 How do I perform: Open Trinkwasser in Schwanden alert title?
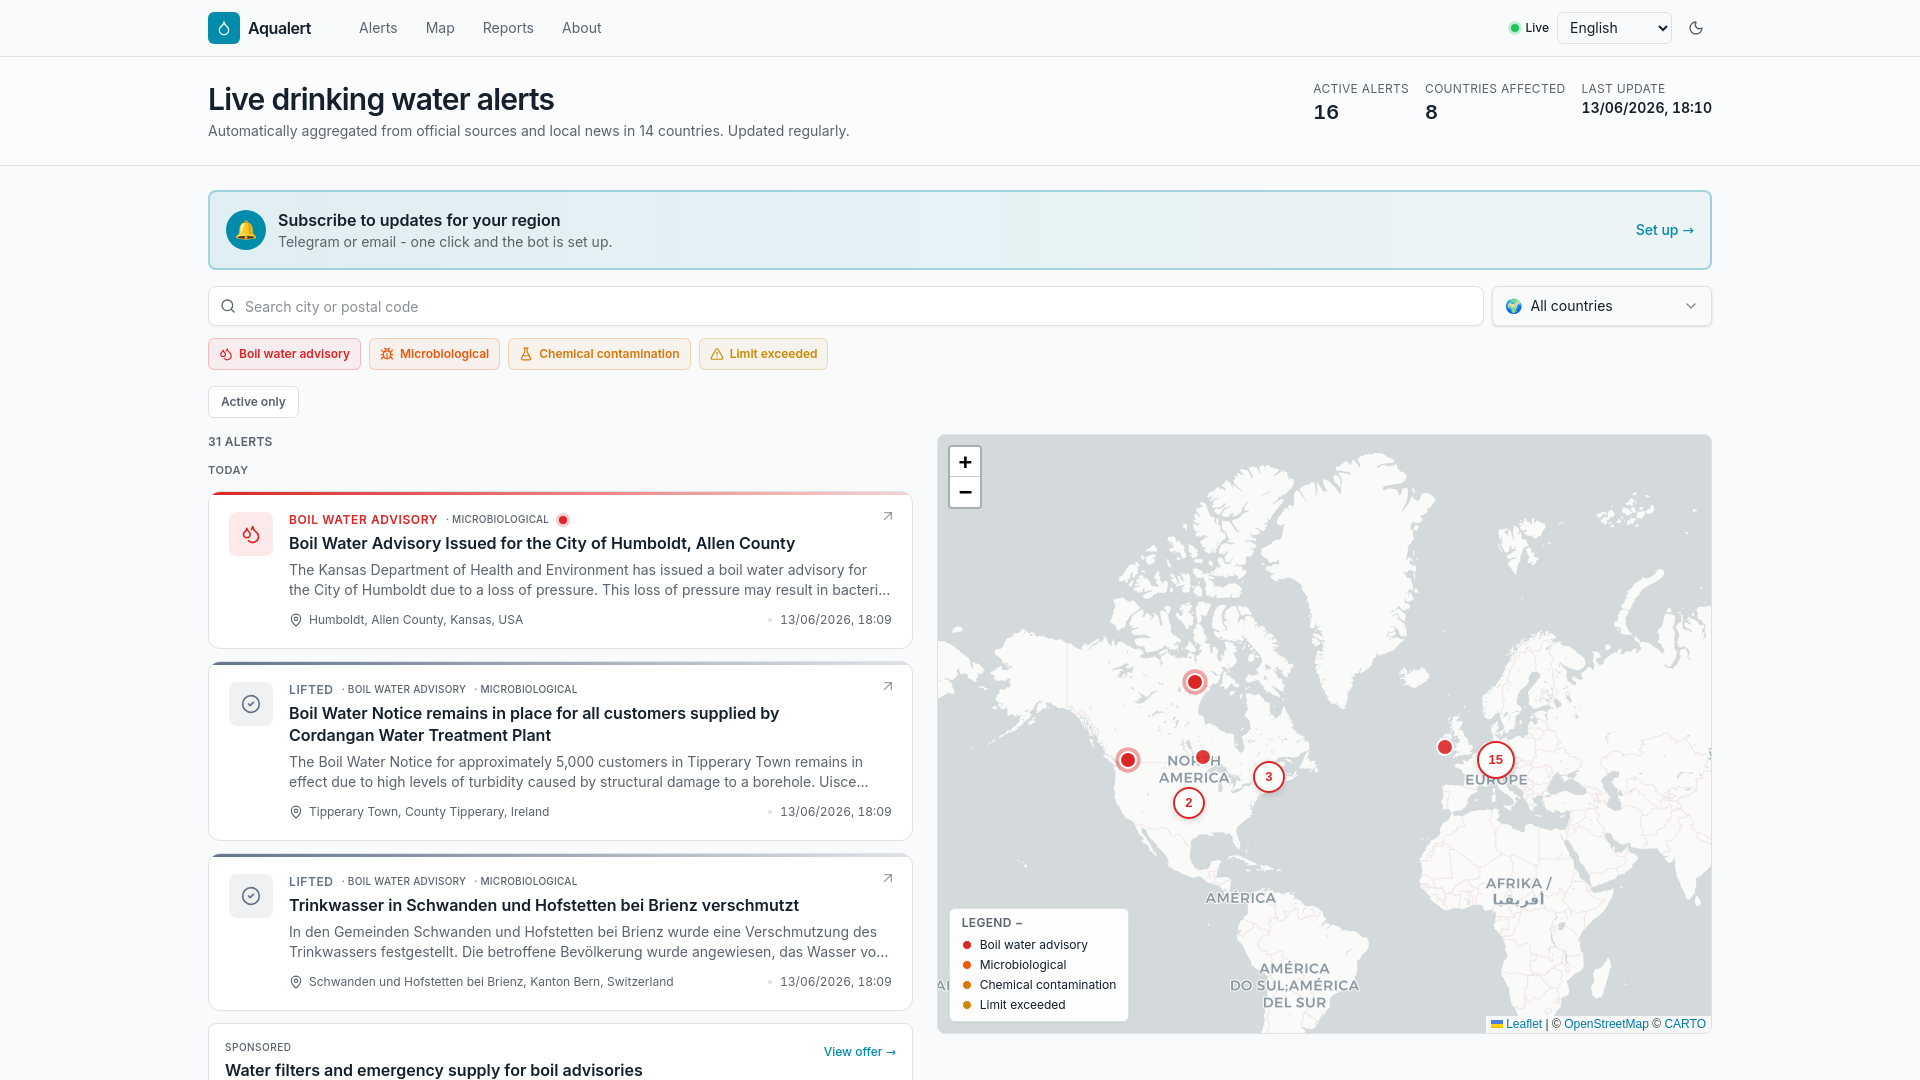(x=544, y=905)
